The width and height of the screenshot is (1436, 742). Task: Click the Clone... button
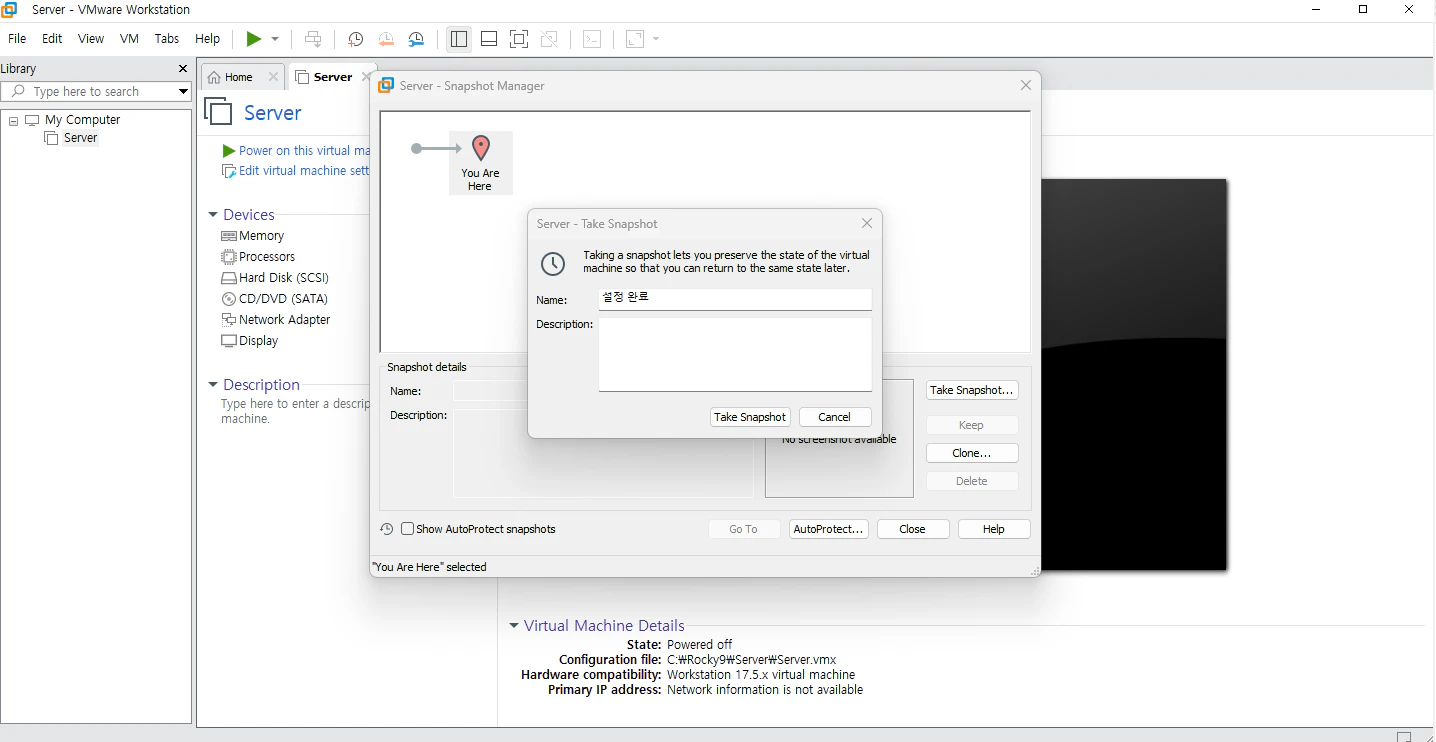coord(972,453)
